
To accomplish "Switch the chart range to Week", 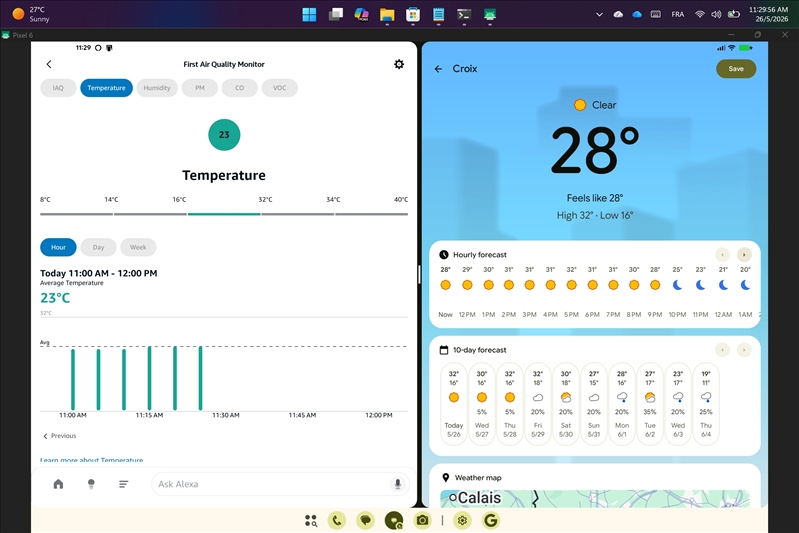I will 138,247.
